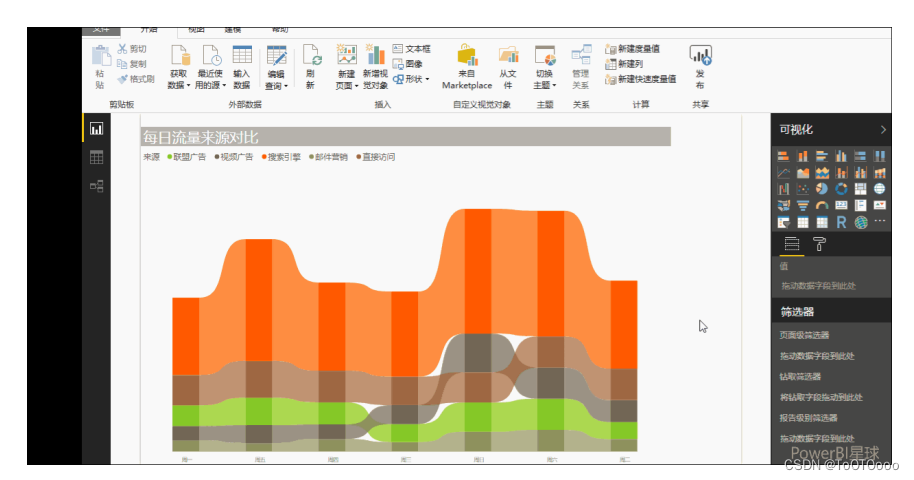Image resolution: width=914 pixels, height=480 pixels.
Task: Click the 搜索引擎 orange legend marker
Action: [264, 157]
